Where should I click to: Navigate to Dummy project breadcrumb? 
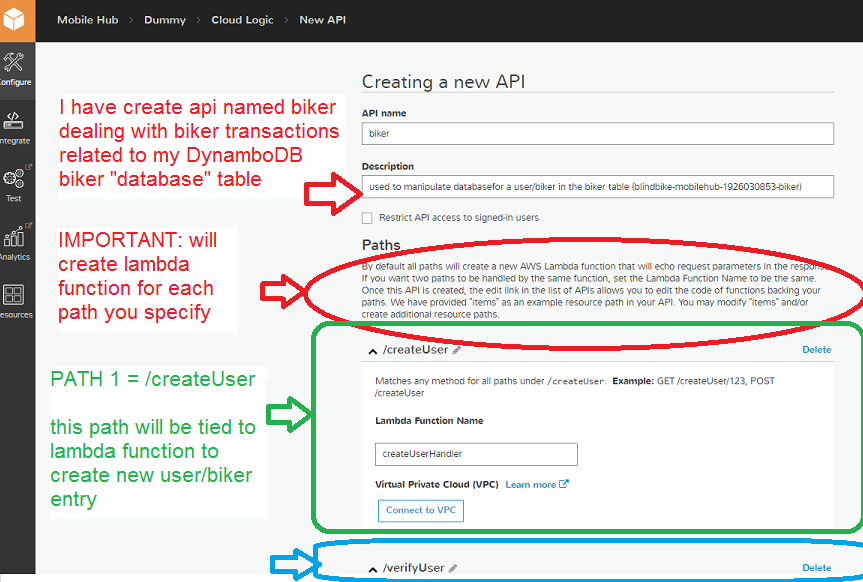pos(164,20)
